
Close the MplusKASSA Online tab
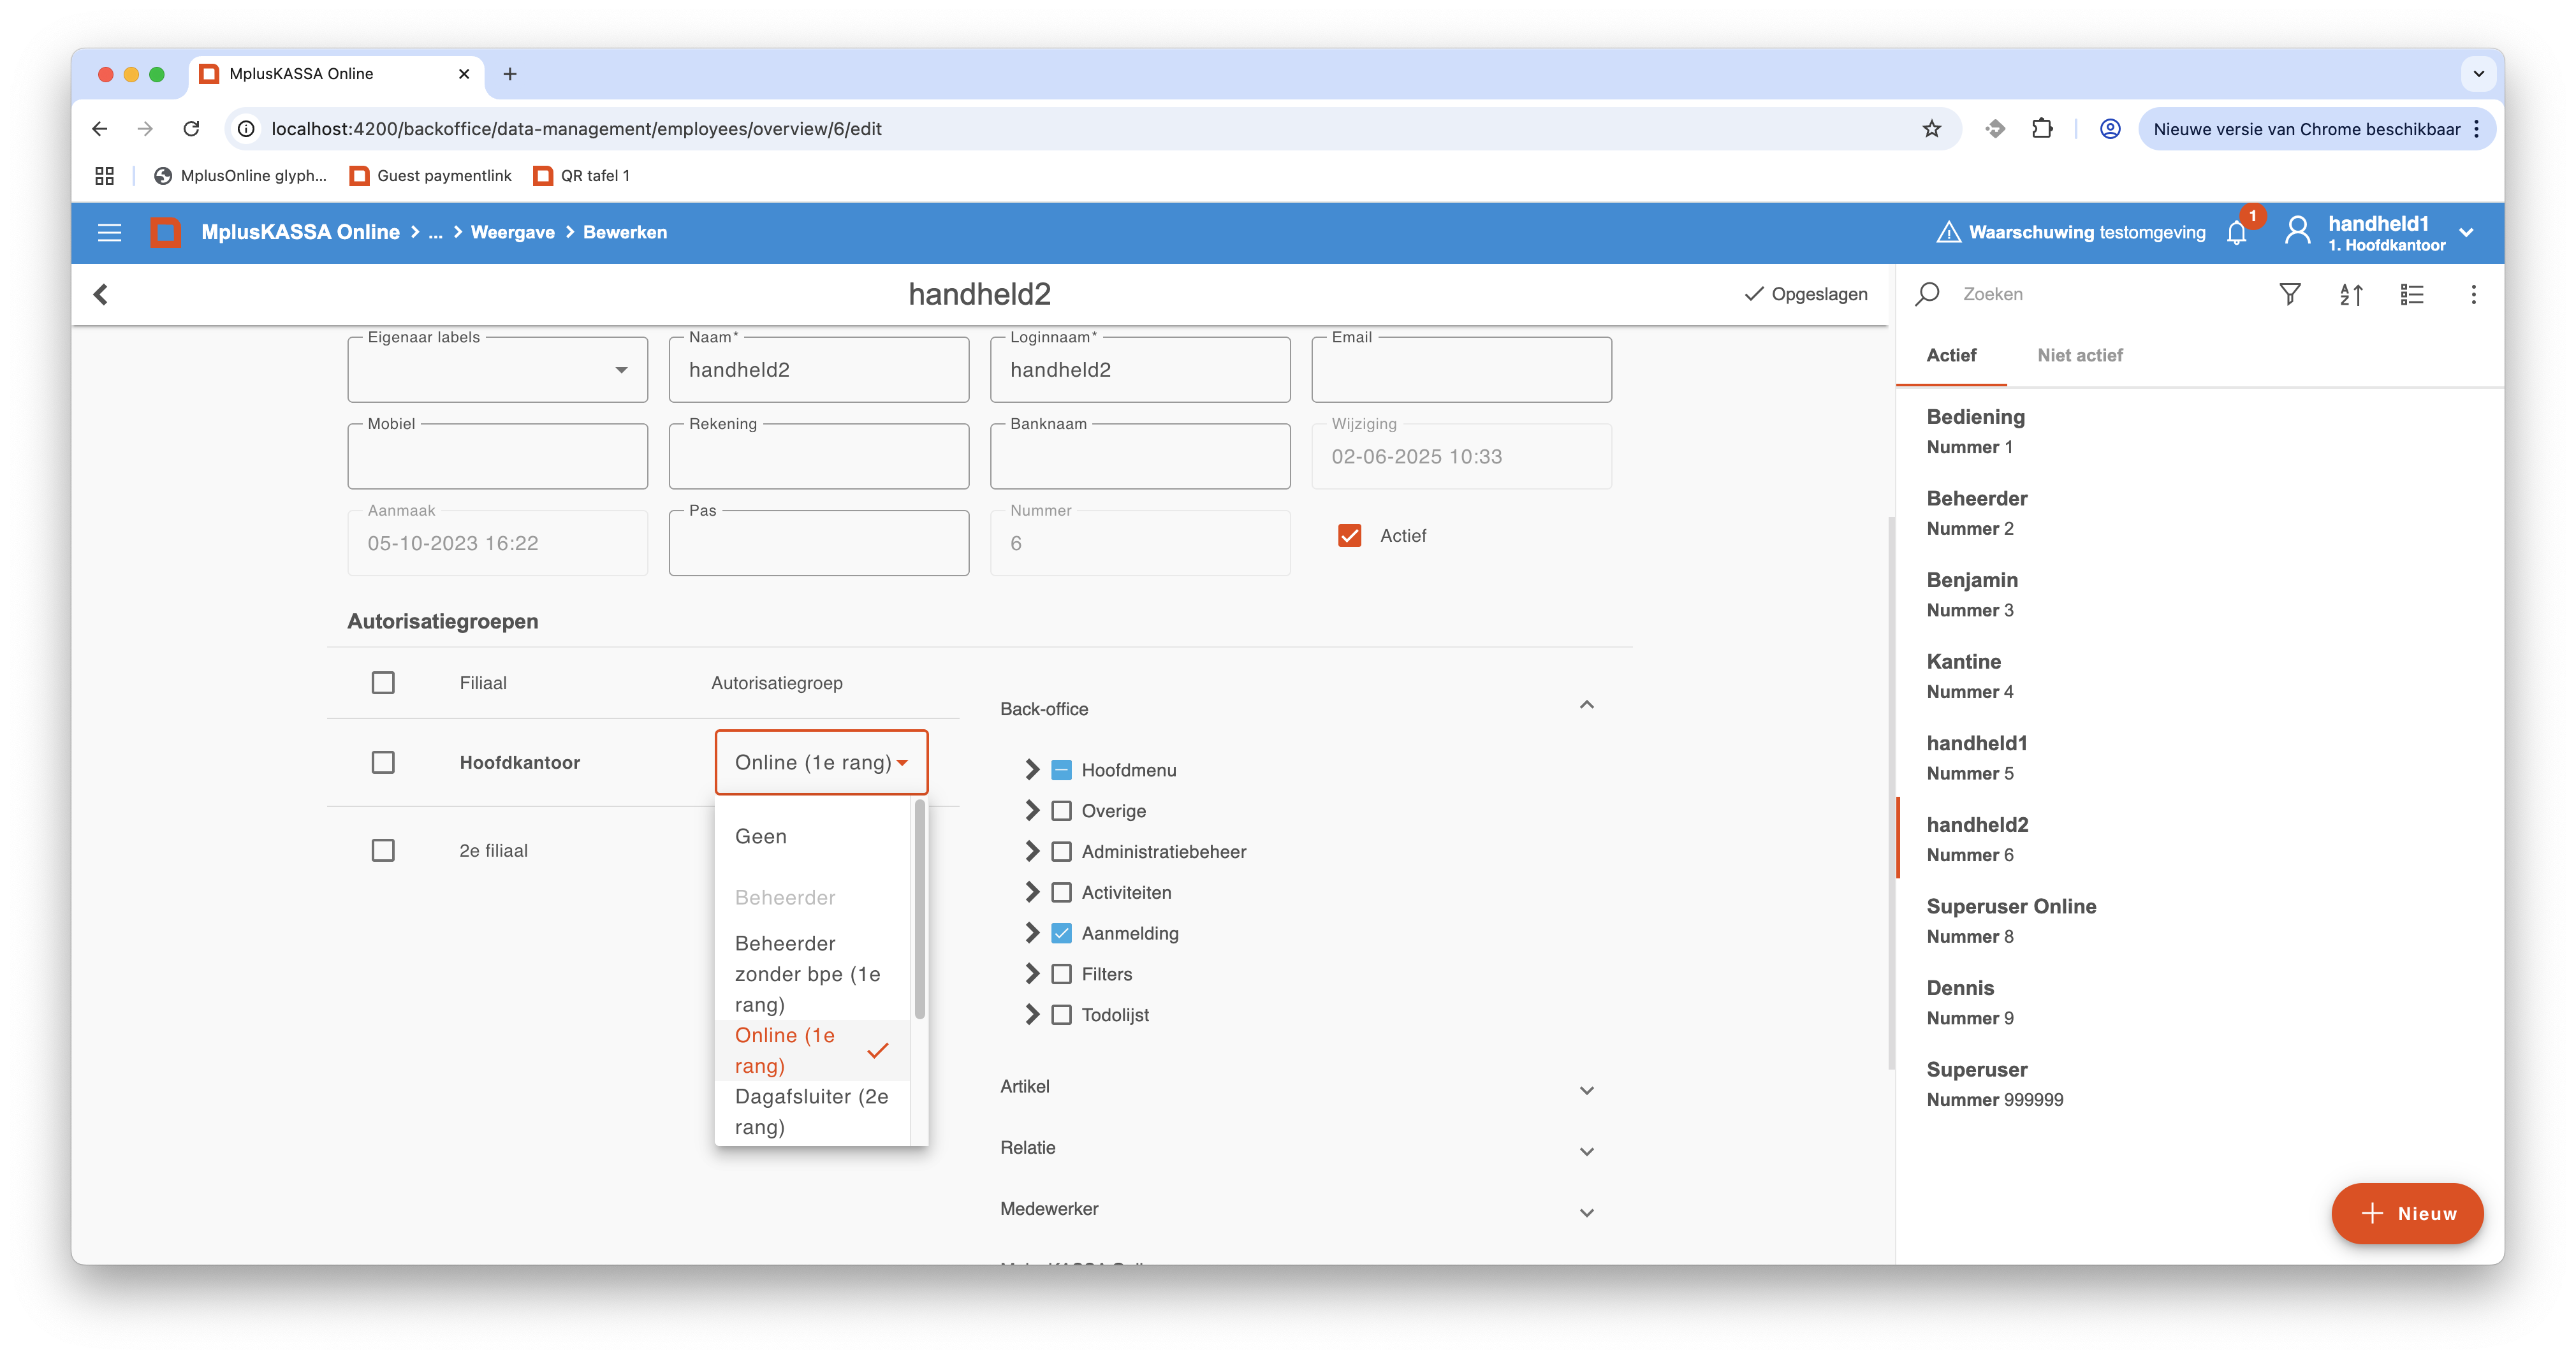pyautogui.click(x=464, y=74)
